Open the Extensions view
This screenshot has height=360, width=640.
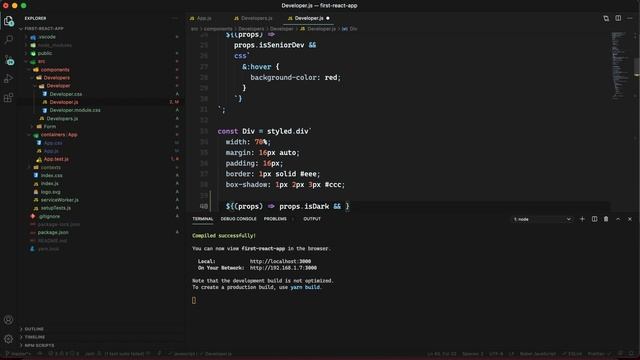point(9,98)
